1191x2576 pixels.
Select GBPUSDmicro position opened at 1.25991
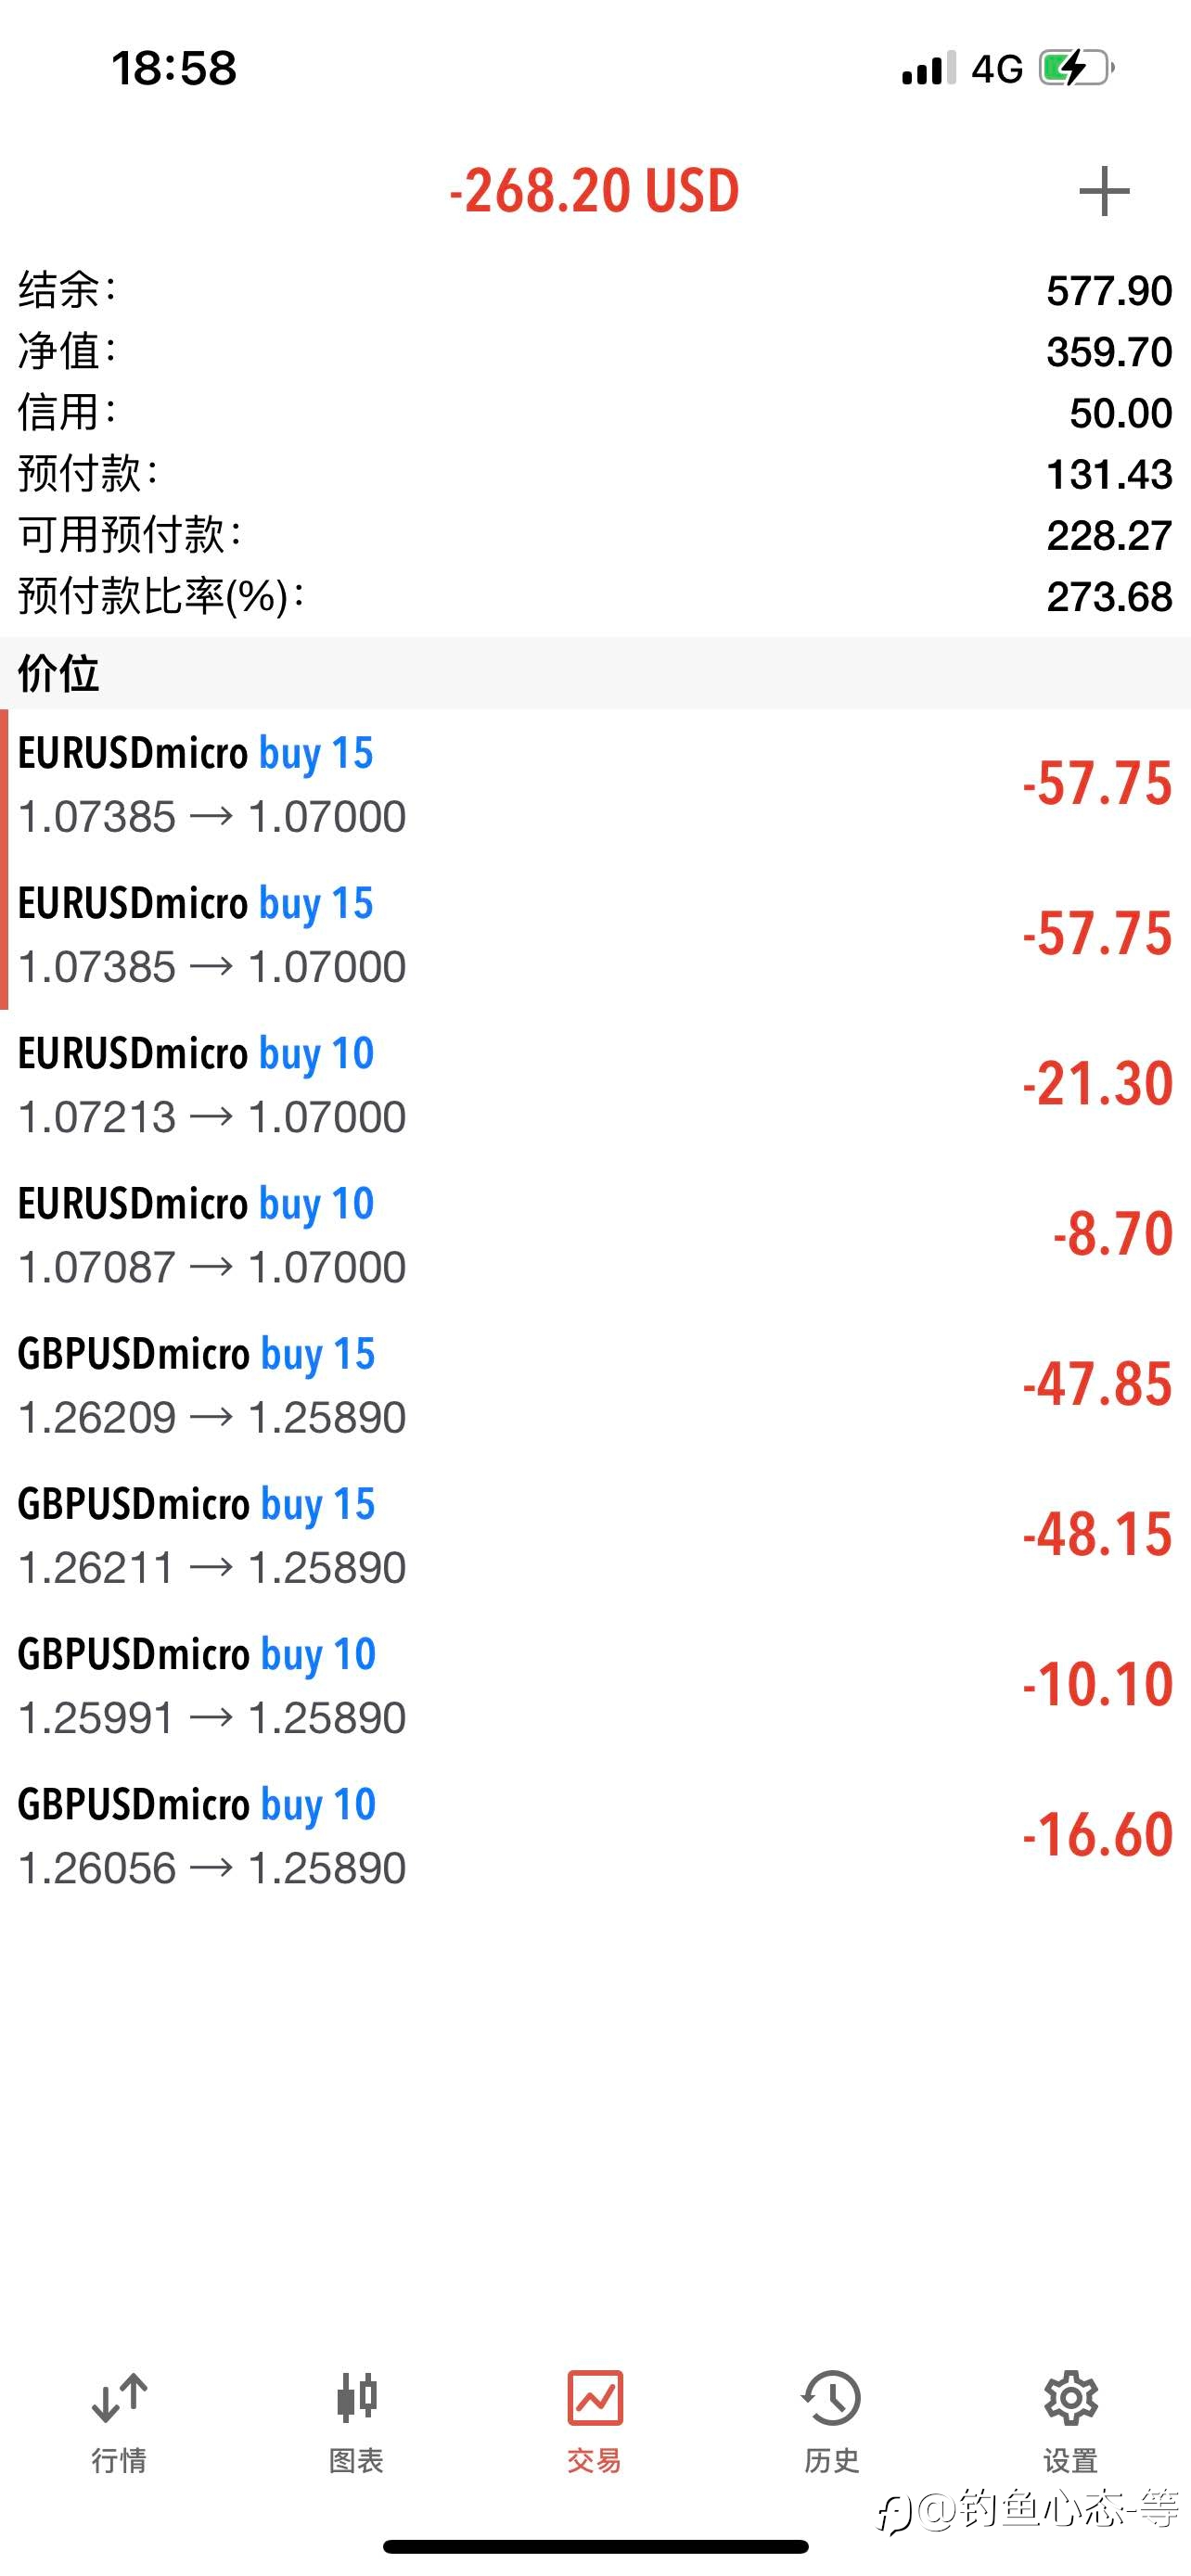point(595,1685)
